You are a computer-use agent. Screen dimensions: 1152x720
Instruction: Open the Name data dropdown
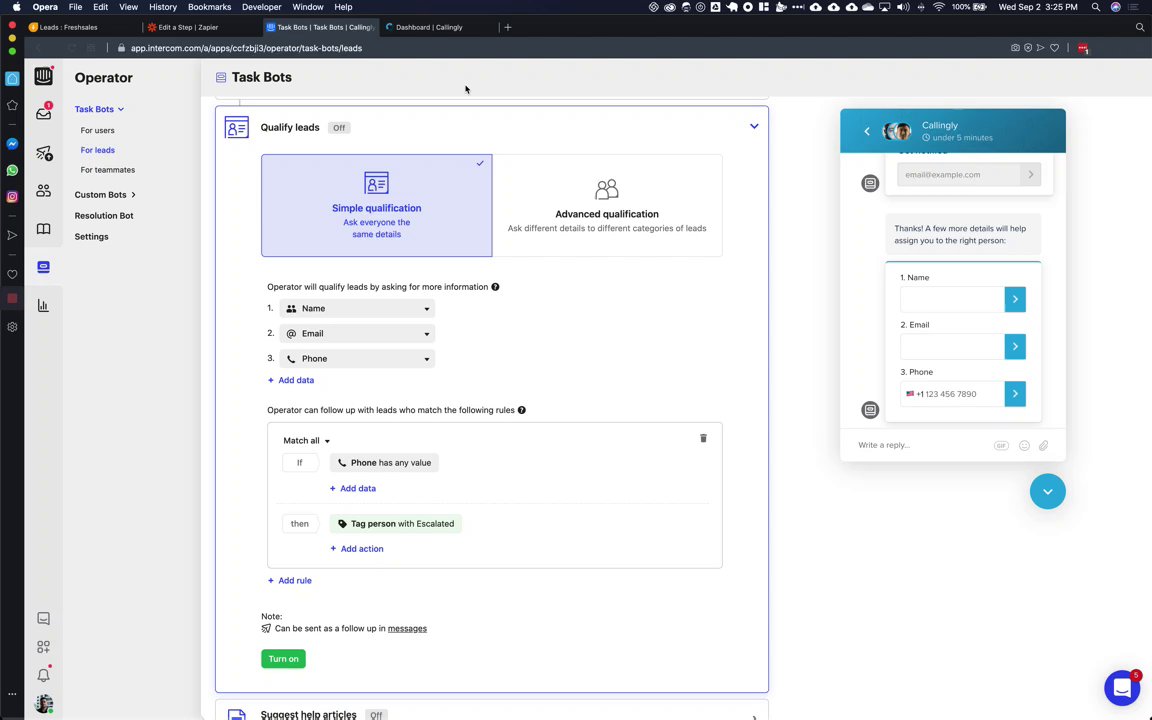pos(357,309)
